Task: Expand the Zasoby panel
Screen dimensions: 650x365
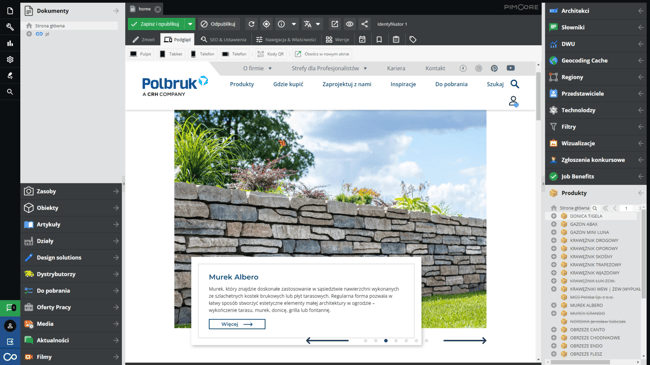Action: point(71,191)
